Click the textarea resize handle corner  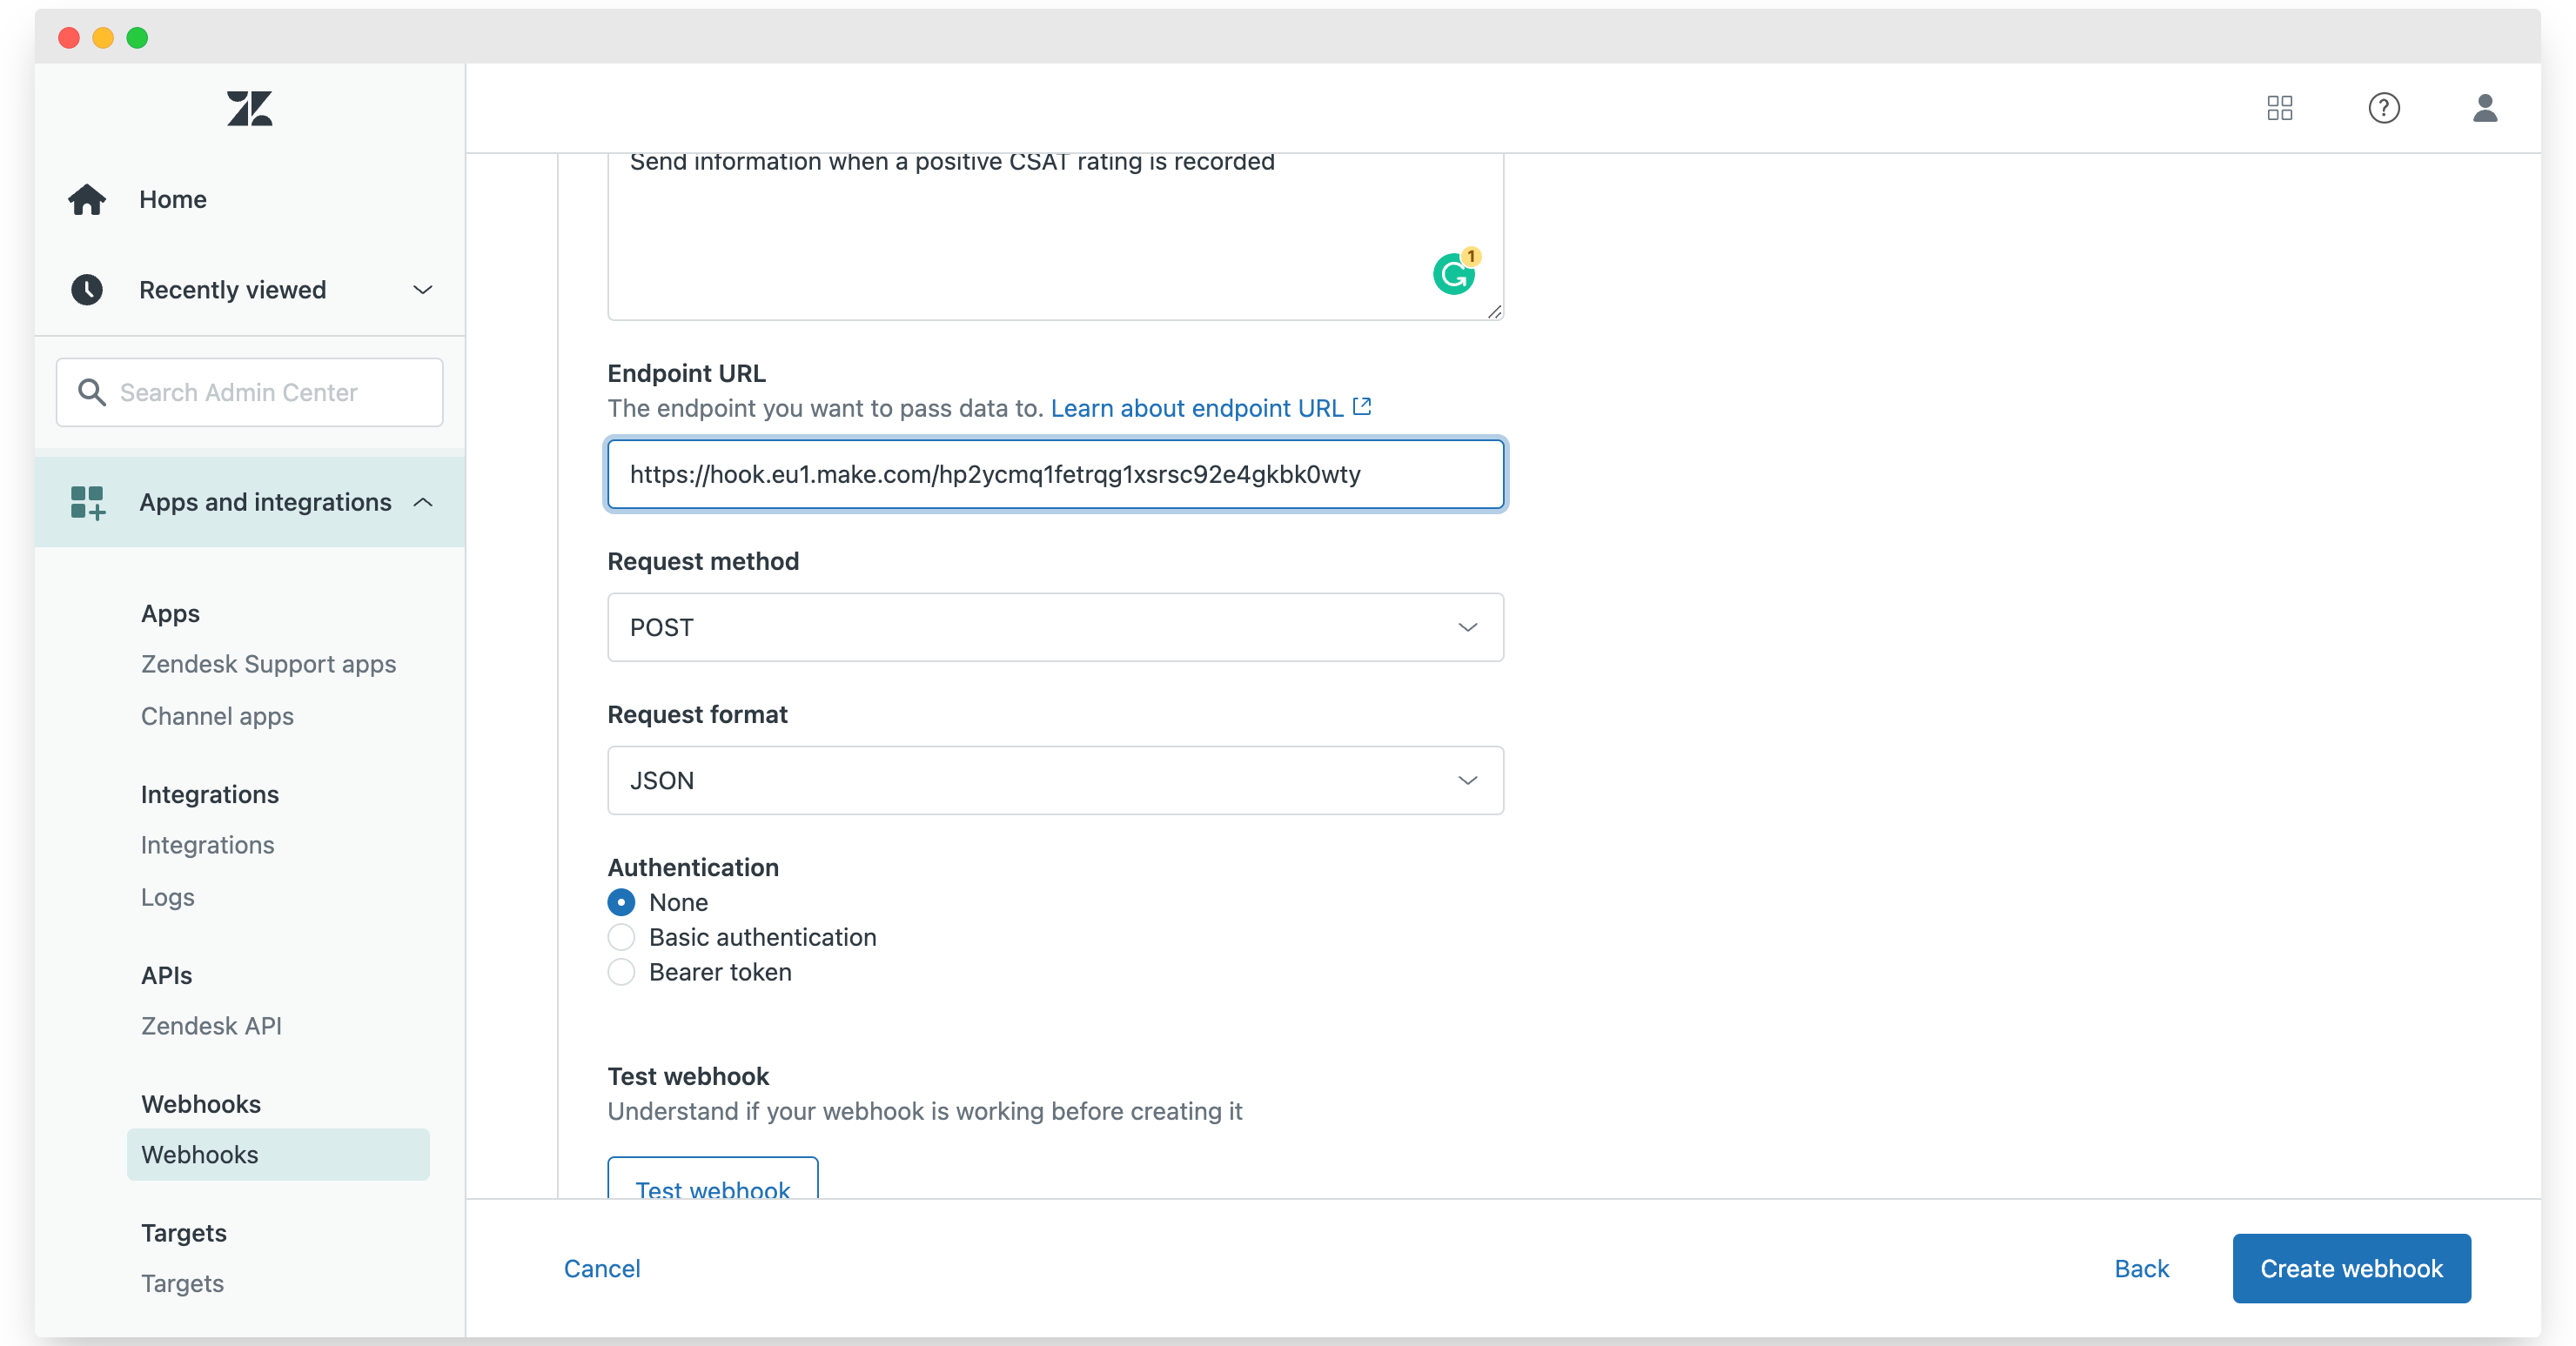click(x=1494, y=311)
